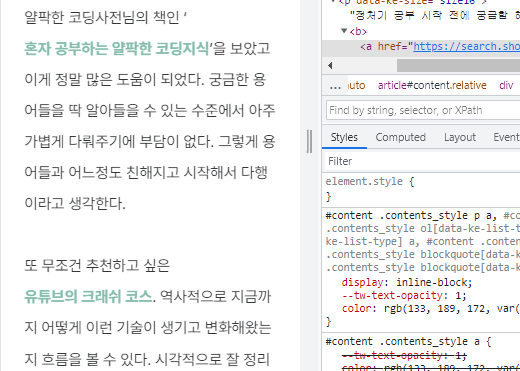Switch to the Styles tab
The height and width of the screenshot is (371, 520).
pyautogui.click(x=344, y=137)
